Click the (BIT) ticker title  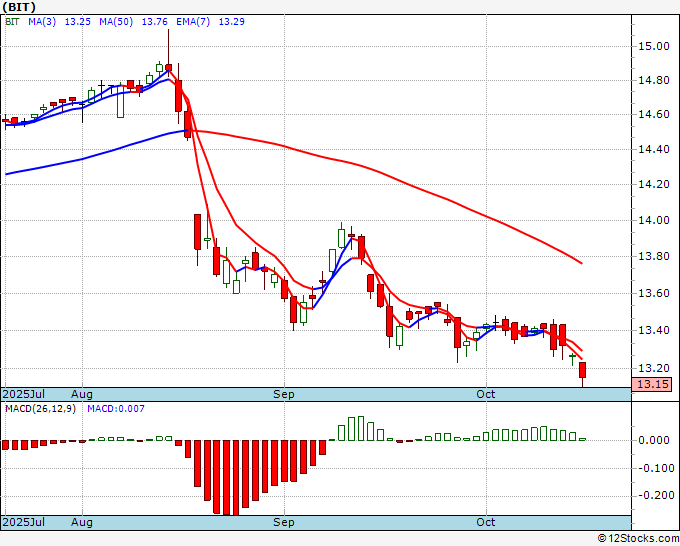[19, 7]
